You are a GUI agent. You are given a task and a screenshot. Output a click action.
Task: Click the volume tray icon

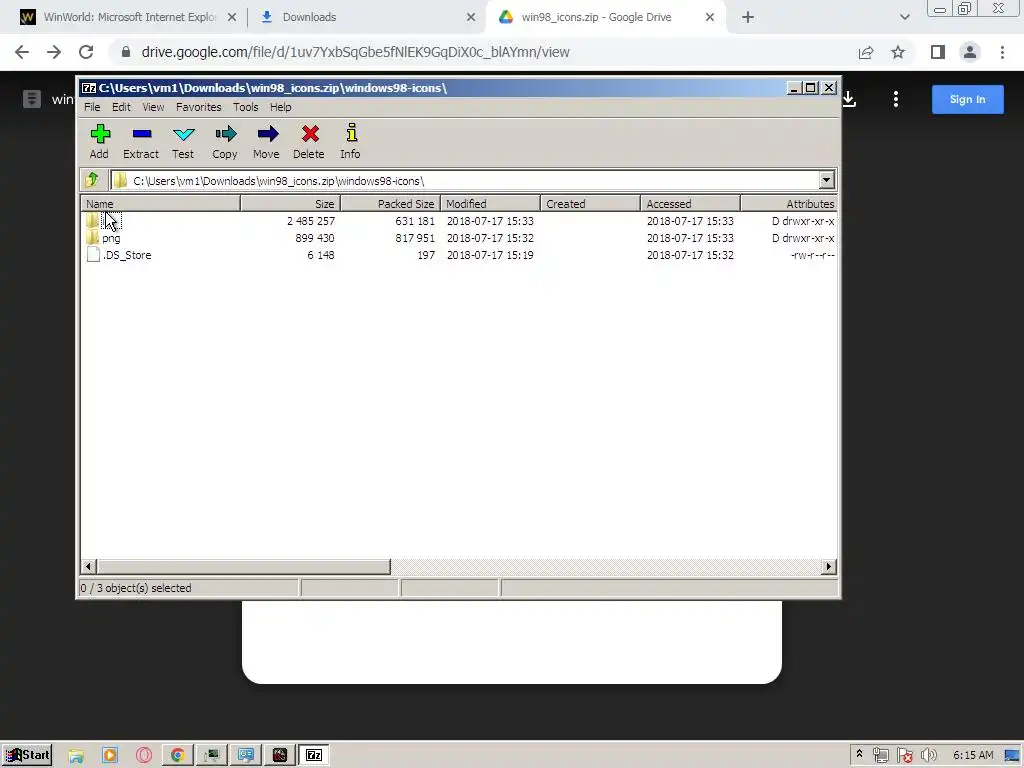(929, 755)
